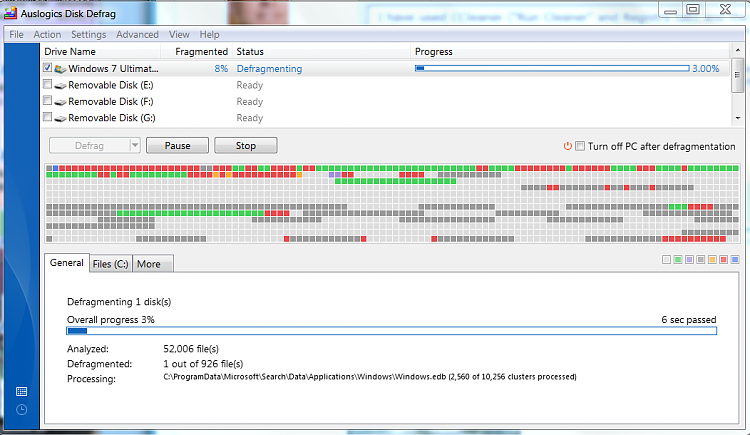Select the Removable Disk (F:) row name
The height and width of the screenshot is (435, 750).
click(110, 101)
